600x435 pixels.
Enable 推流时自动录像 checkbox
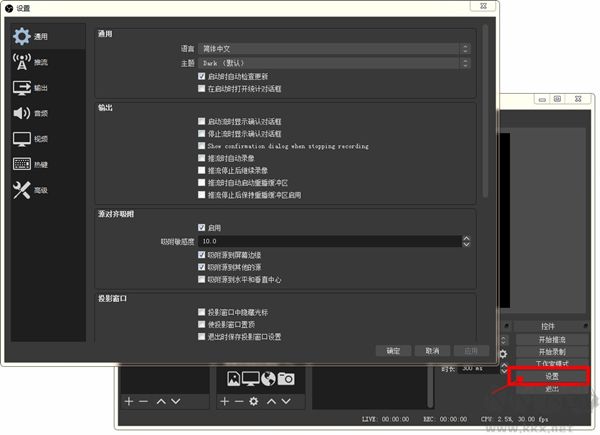tap(202, 158)
